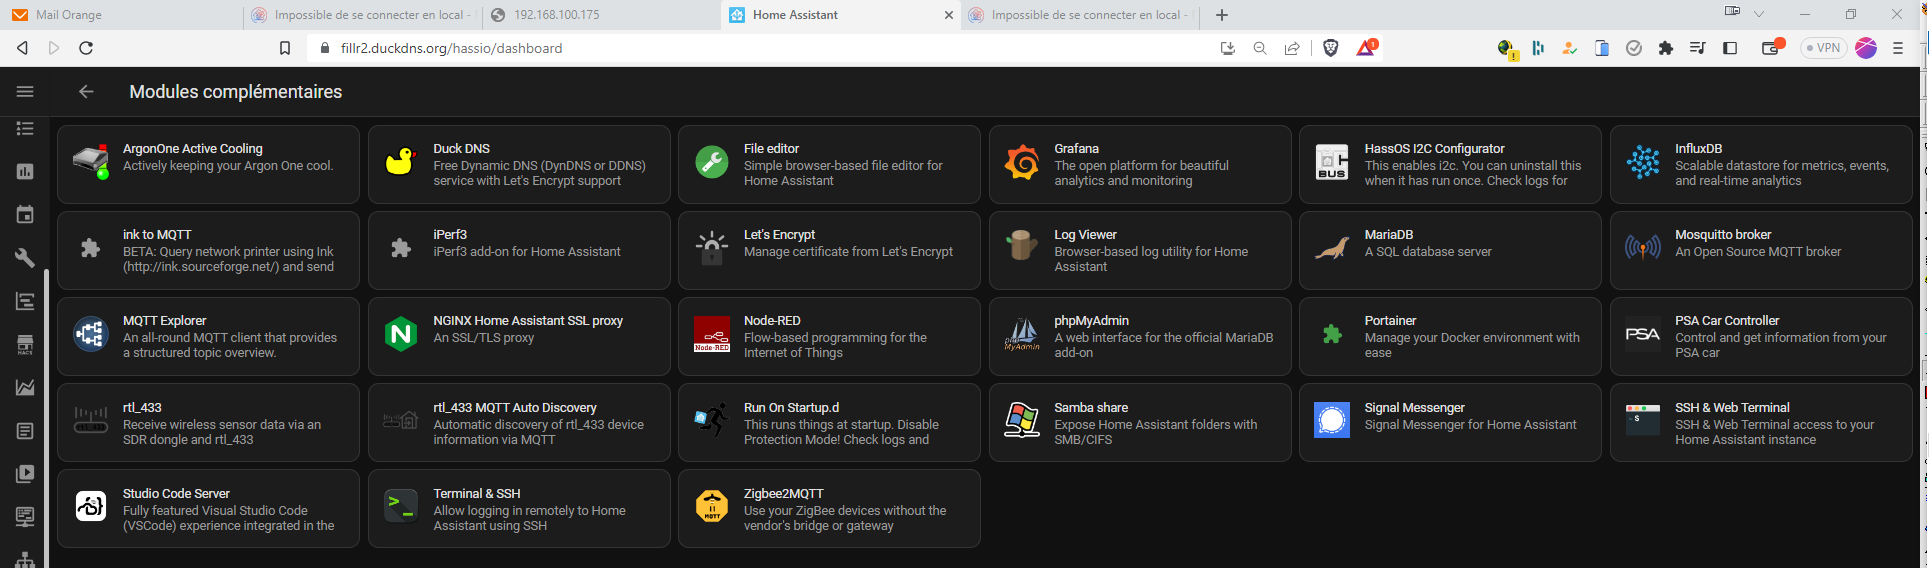Open the rtl_433 receiver icon
This screenshot has height=568, width=1929.
[x=91, y=420]
